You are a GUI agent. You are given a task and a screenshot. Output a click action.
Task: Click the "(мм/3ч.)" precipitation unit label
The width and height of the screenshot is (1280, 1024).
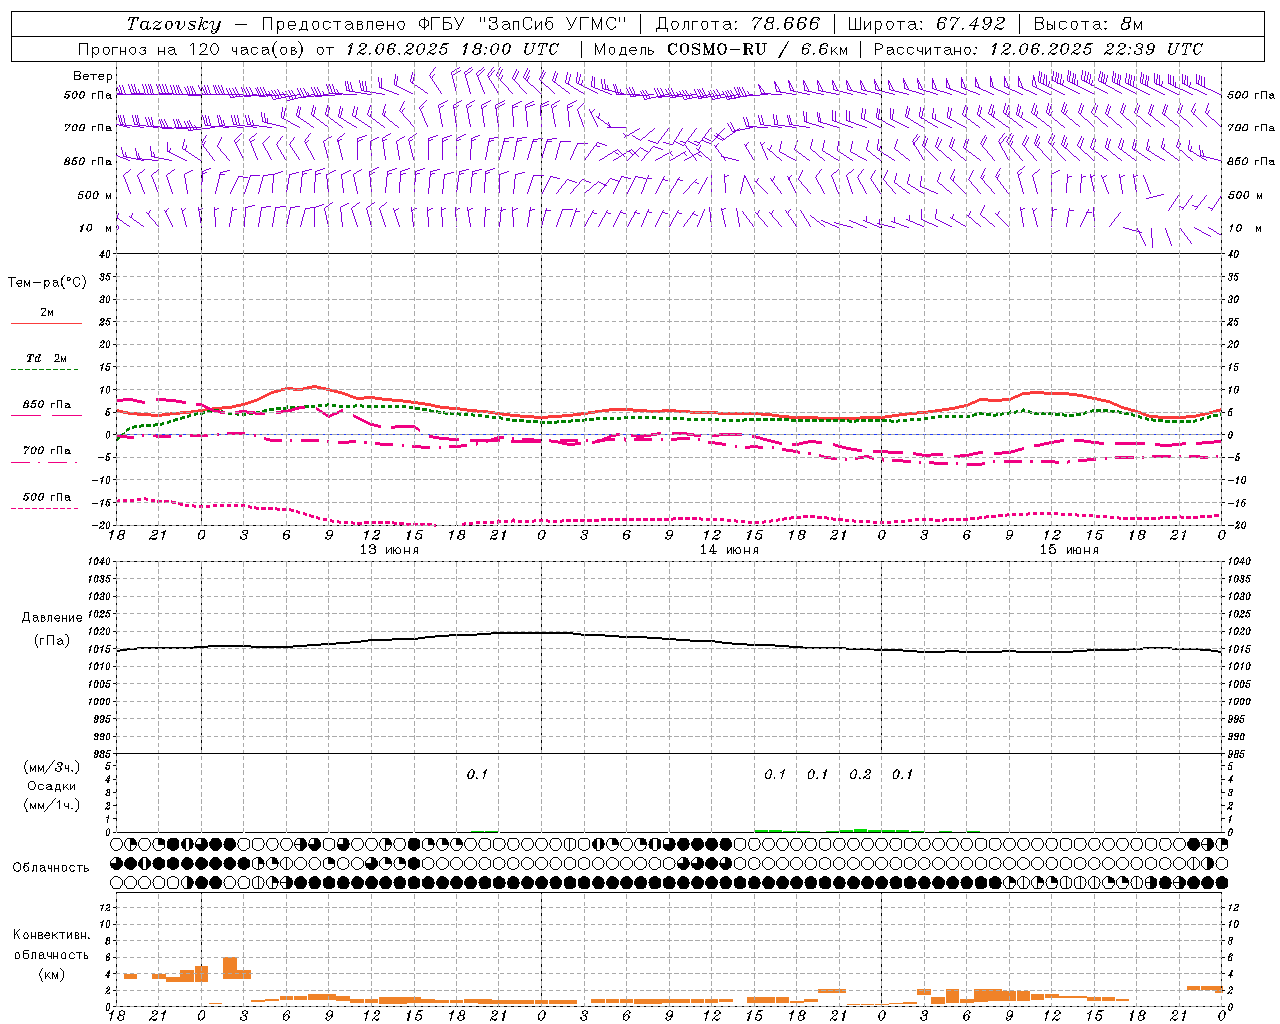pyautogui.click(x=52, y=768)
